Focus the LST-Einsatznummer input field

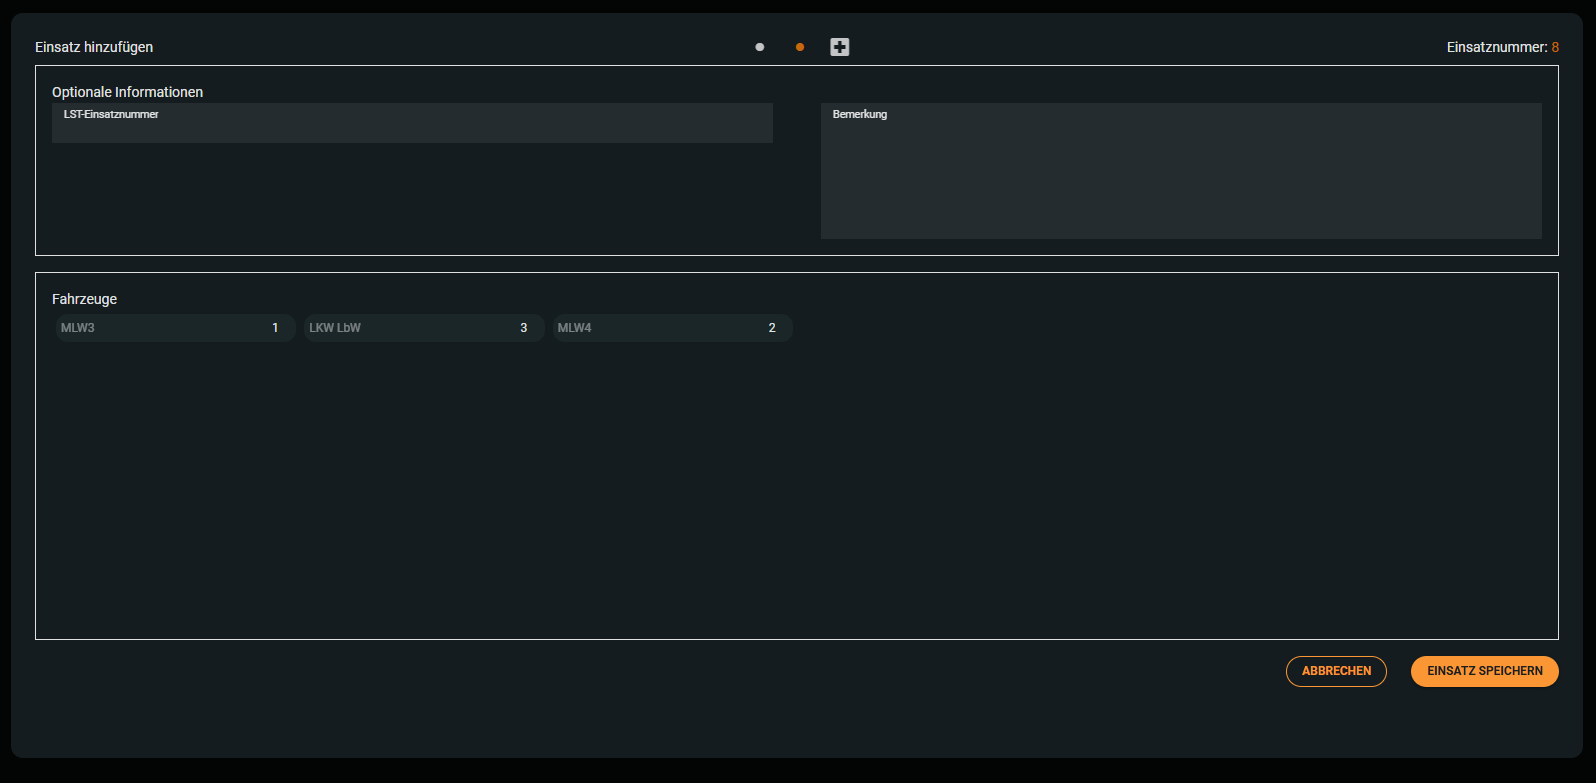point(412,127)
